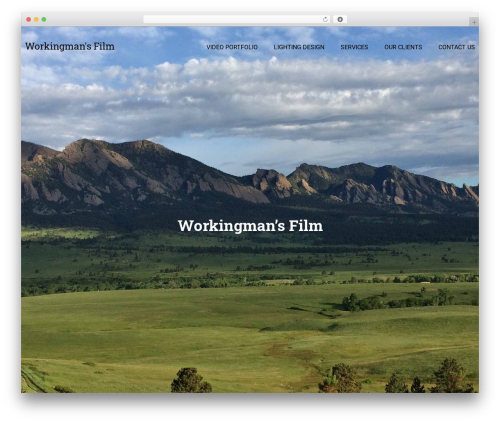500x423 pixels.
Task: Open the Lighting Design menu item
Action: [299, 47]
